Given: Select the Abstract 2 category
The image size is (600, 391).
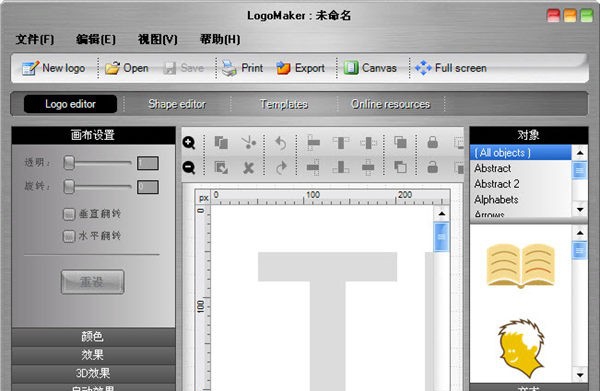Looking at the screenshot, I should point(520,184).
